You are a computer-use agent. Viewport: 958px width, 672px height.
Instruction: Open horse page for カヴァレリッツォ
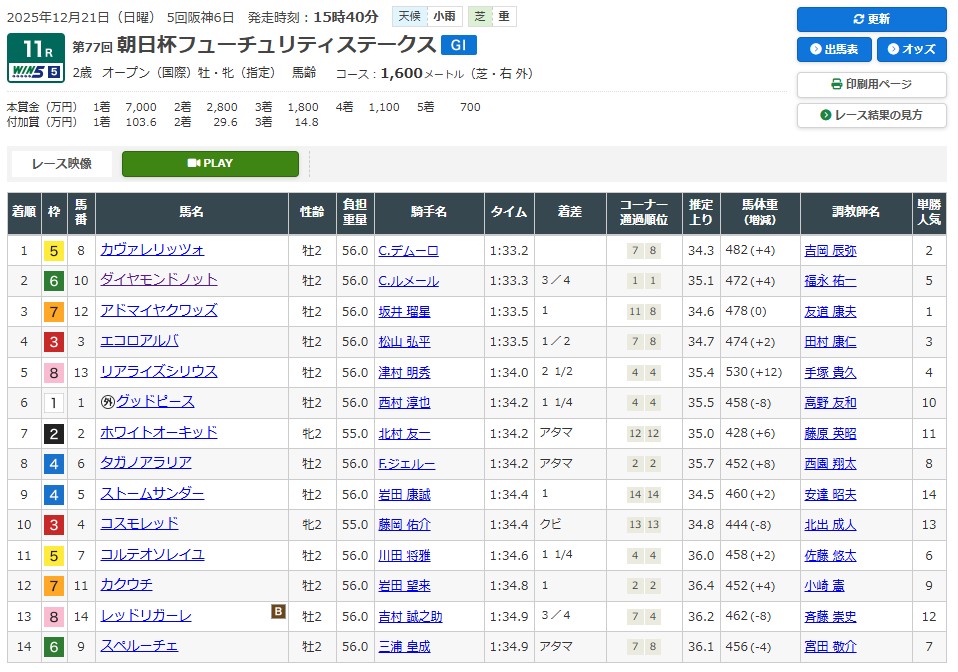pyautogui.click(x=152, y=250)
